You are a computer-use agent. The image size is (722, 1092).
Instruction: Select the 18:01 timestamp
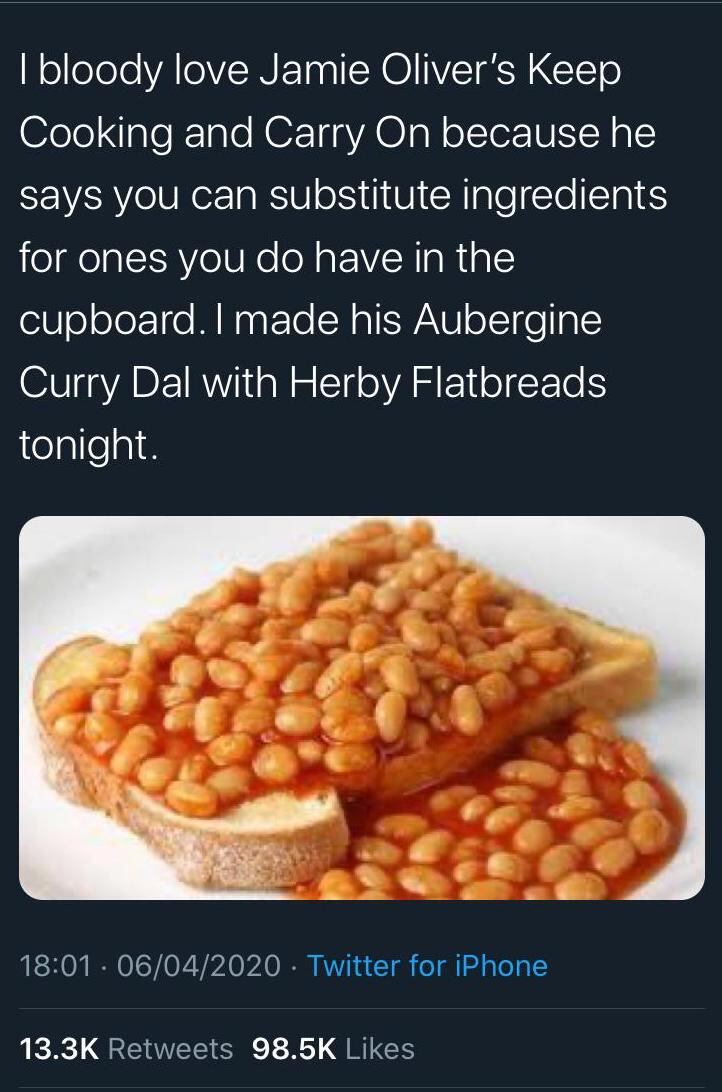point(56,966)
